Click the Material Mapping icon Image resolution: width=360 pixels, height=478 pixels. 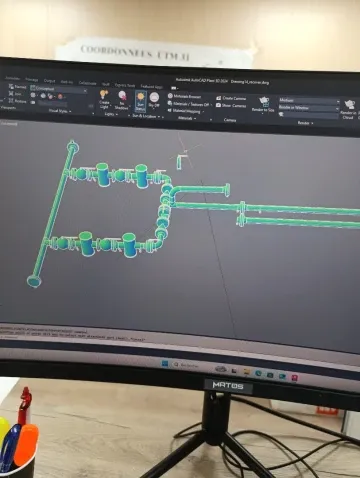(x=184, y=111)
